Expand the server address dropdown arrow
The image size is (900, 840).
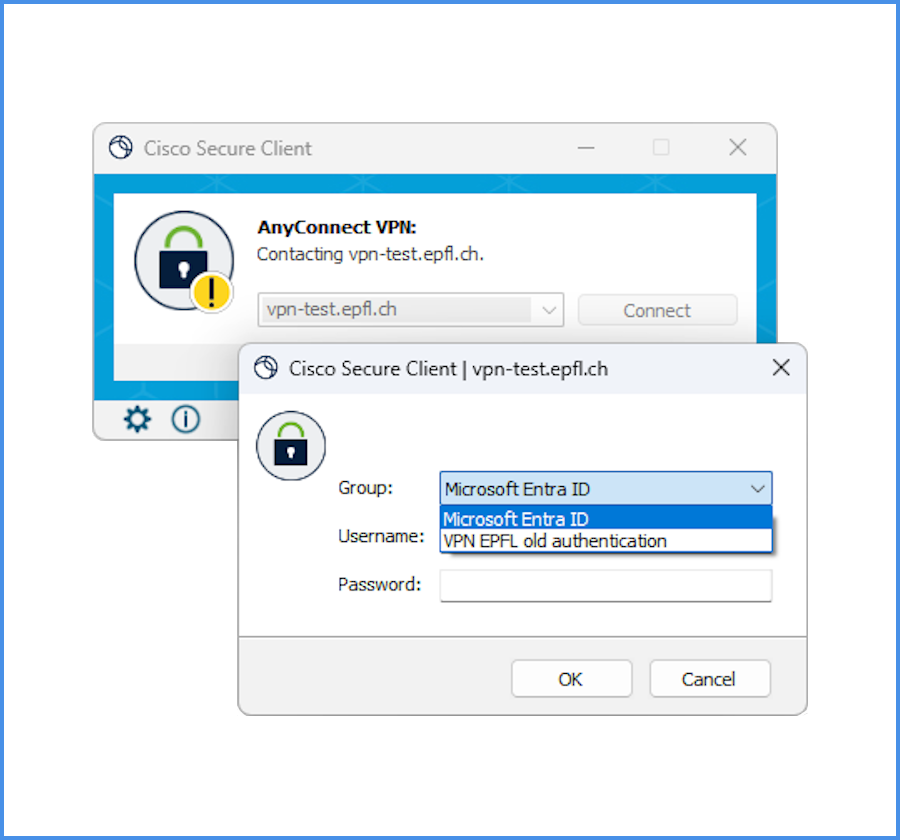tap(549, 310)
